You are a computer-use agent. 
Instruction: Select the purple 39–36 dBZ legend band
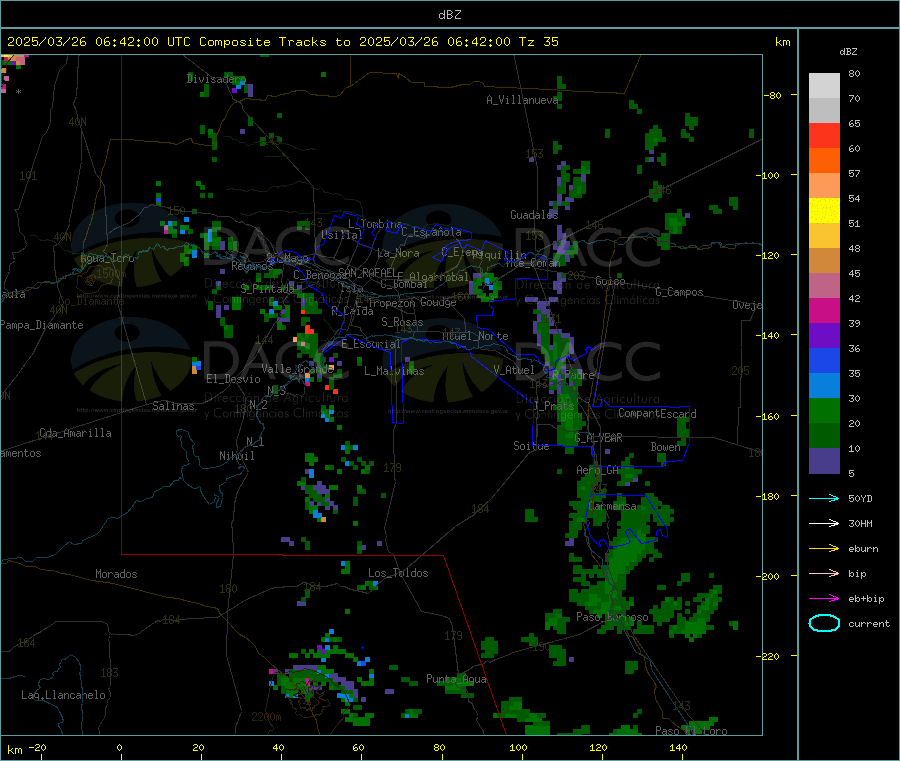click(x=824, y=336)
